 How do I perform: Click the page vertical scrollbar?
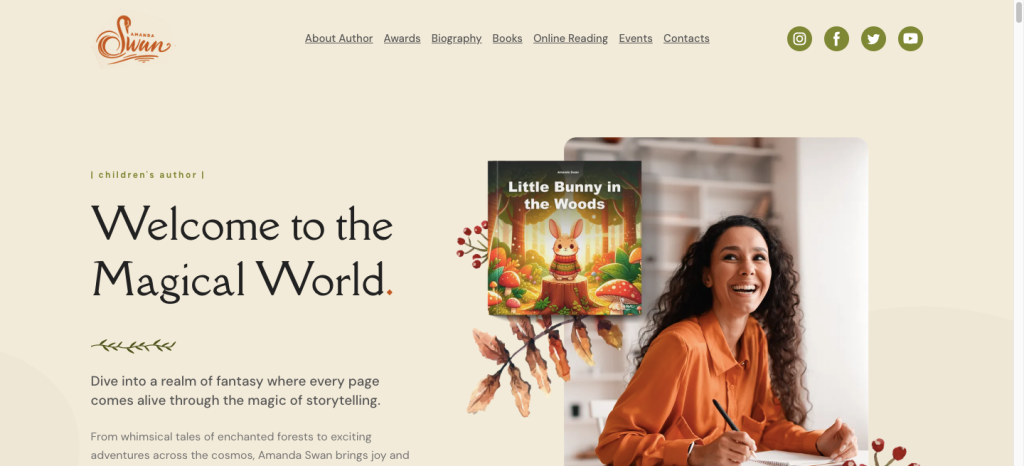(x=1018, y=233)
